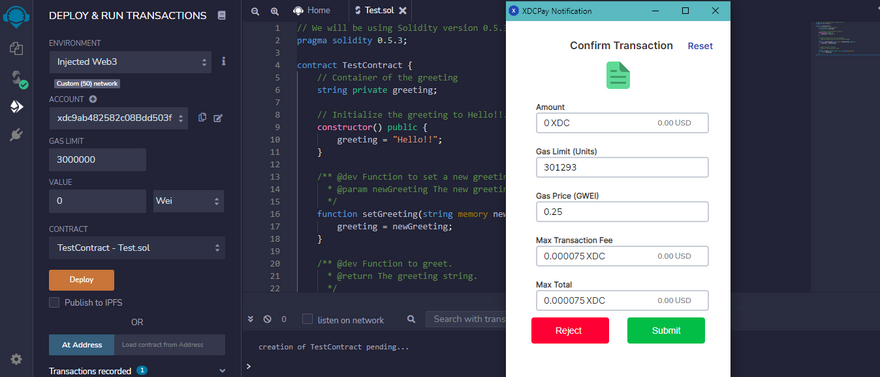Image resolution: width=880 pixels, height=377 pixels.
Task: Click XDCPay Gas Limit units field
Action: [622, 167]
